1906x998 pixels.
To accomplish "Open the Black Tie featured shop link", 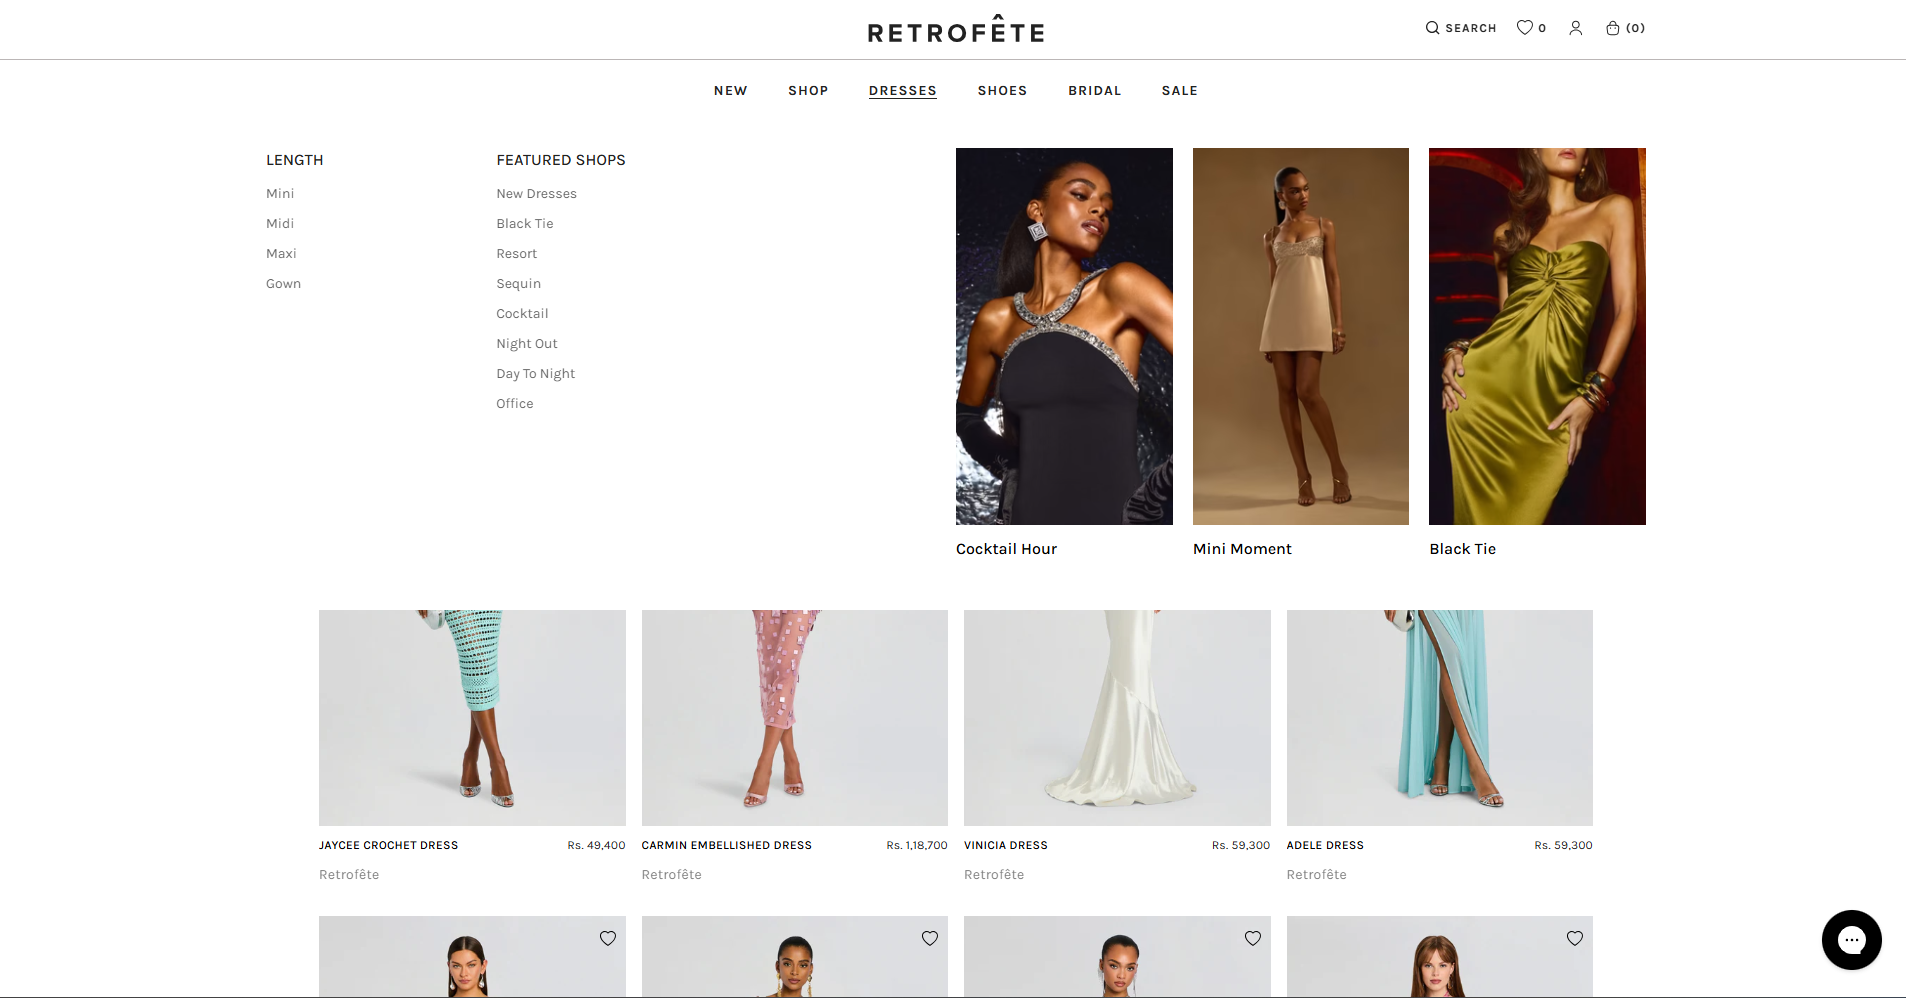I will [525, 224].
